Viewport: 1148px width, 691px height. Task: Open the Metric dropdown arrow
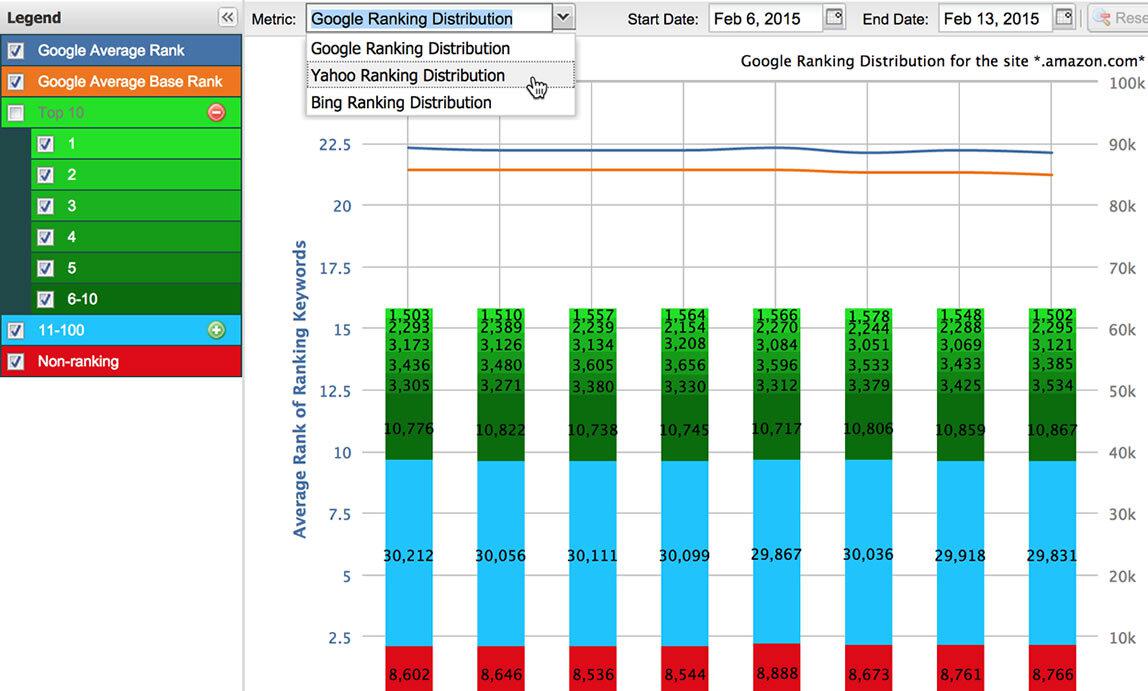[x=562, y=17]
